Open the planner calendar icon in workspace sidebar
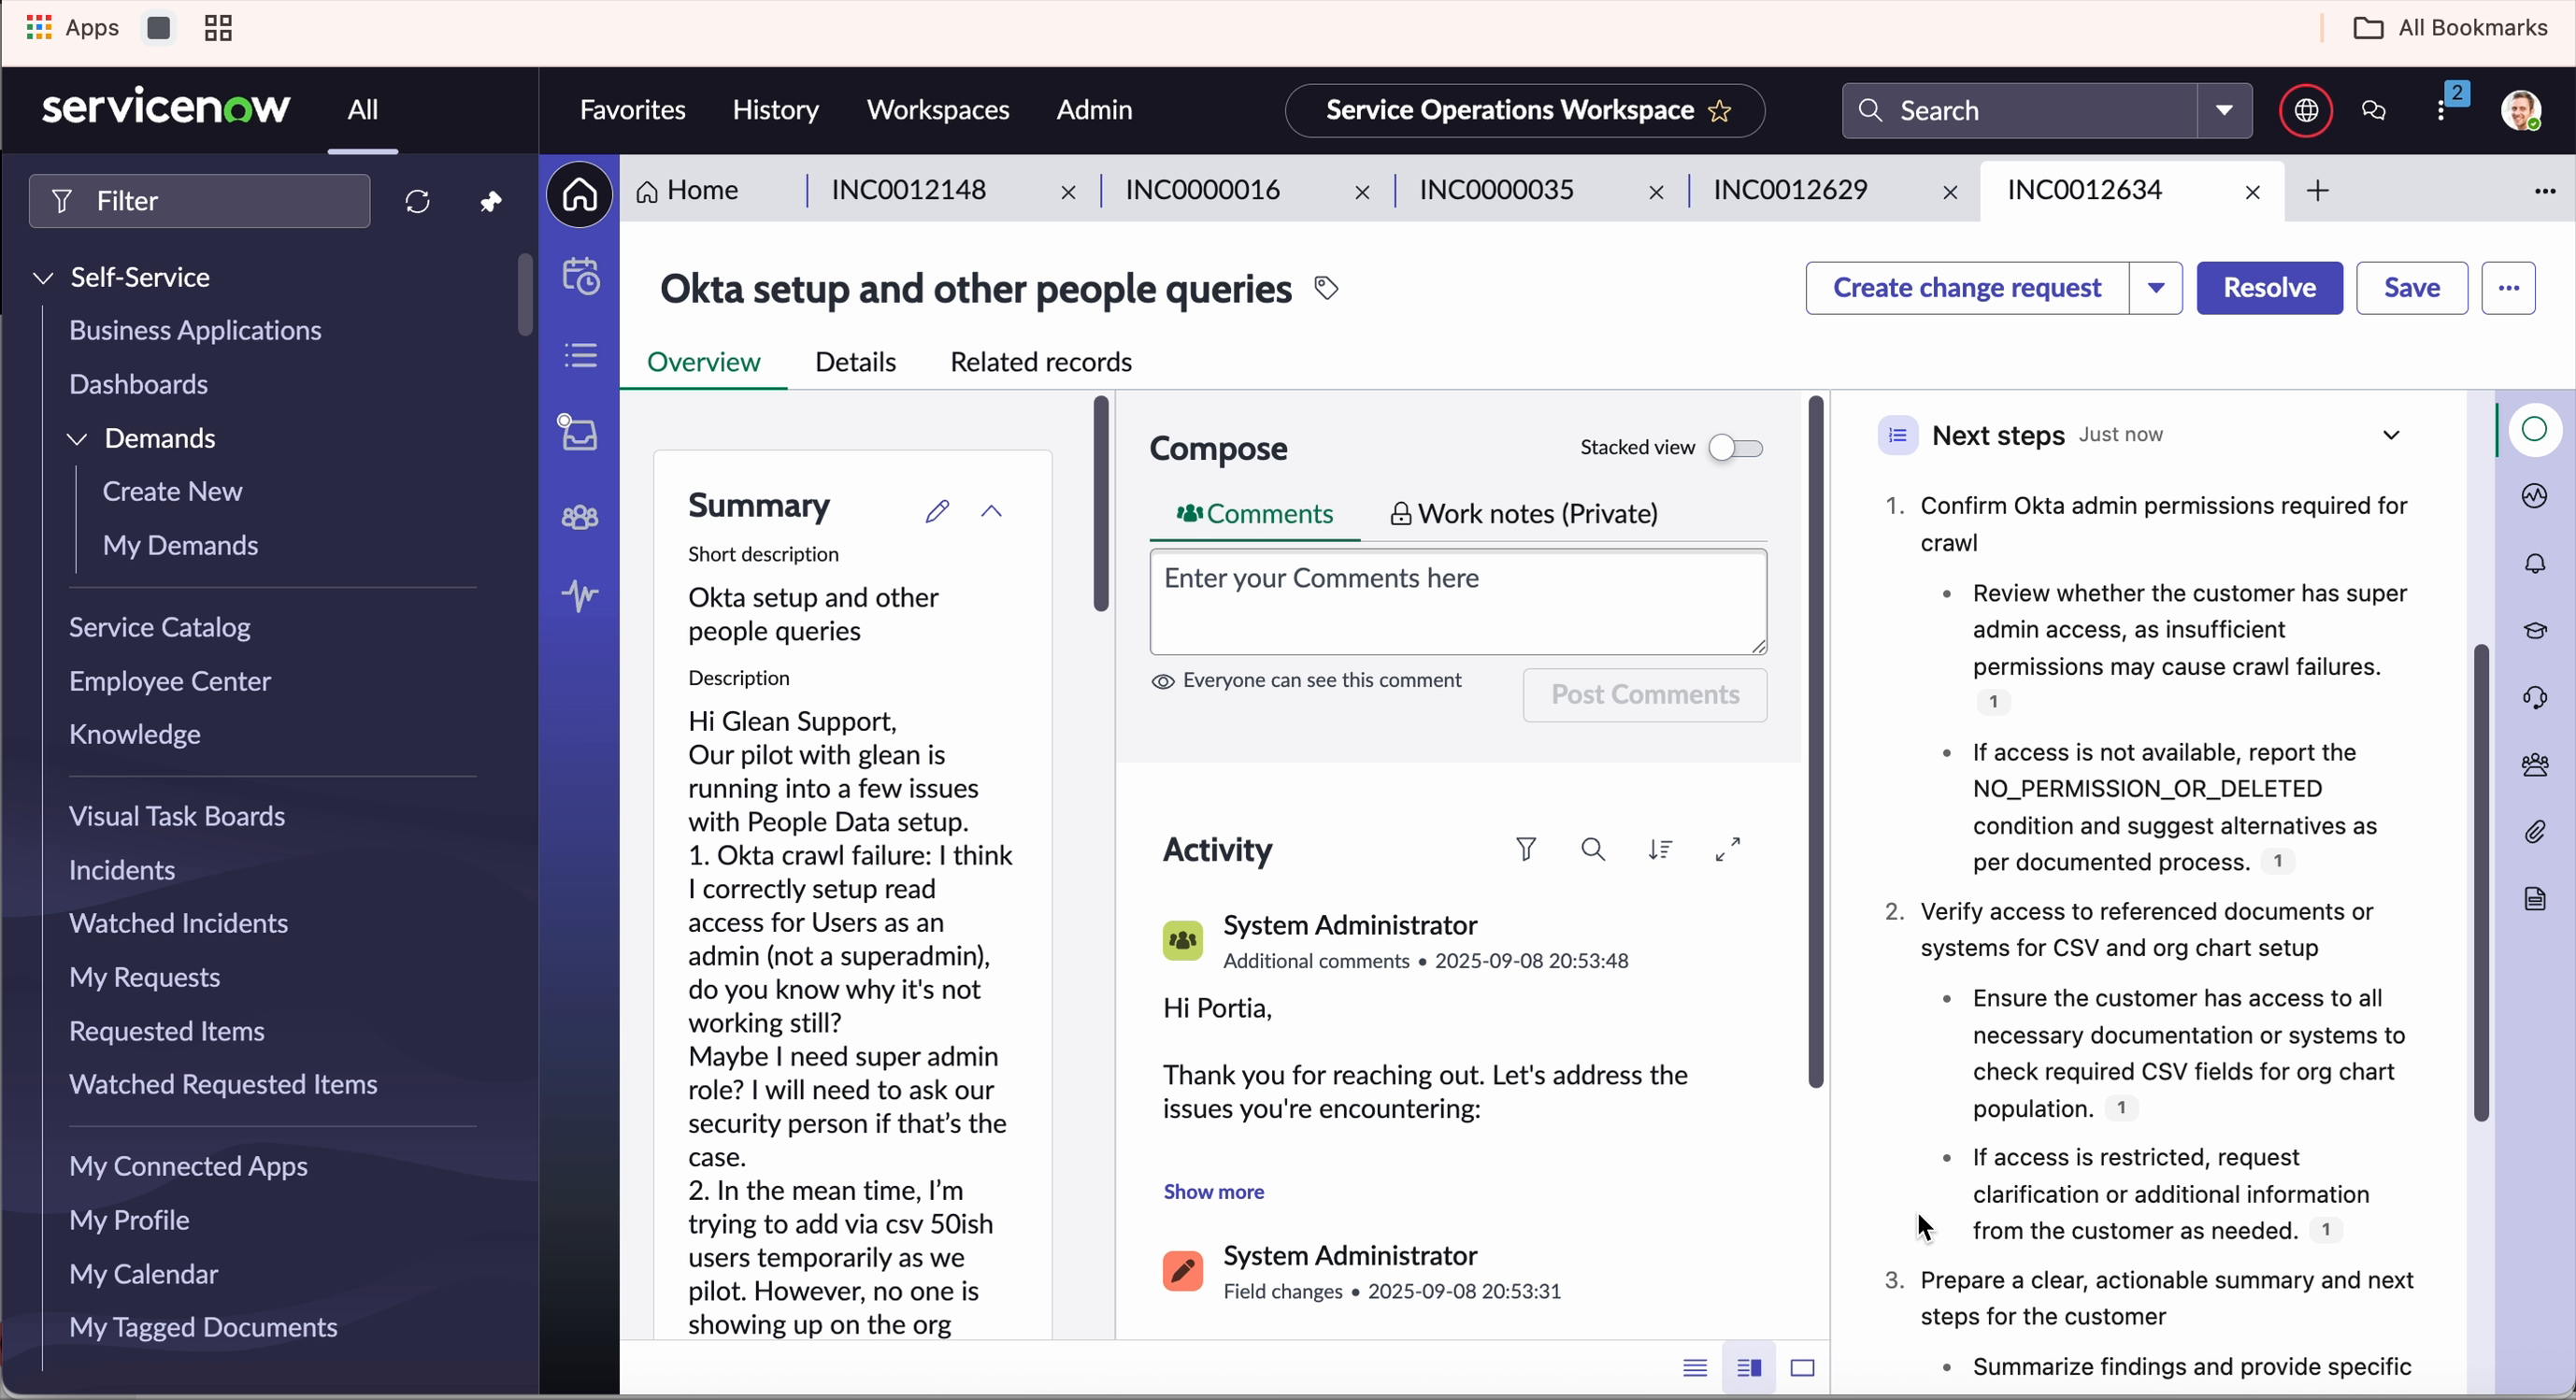 click(580, 277)
